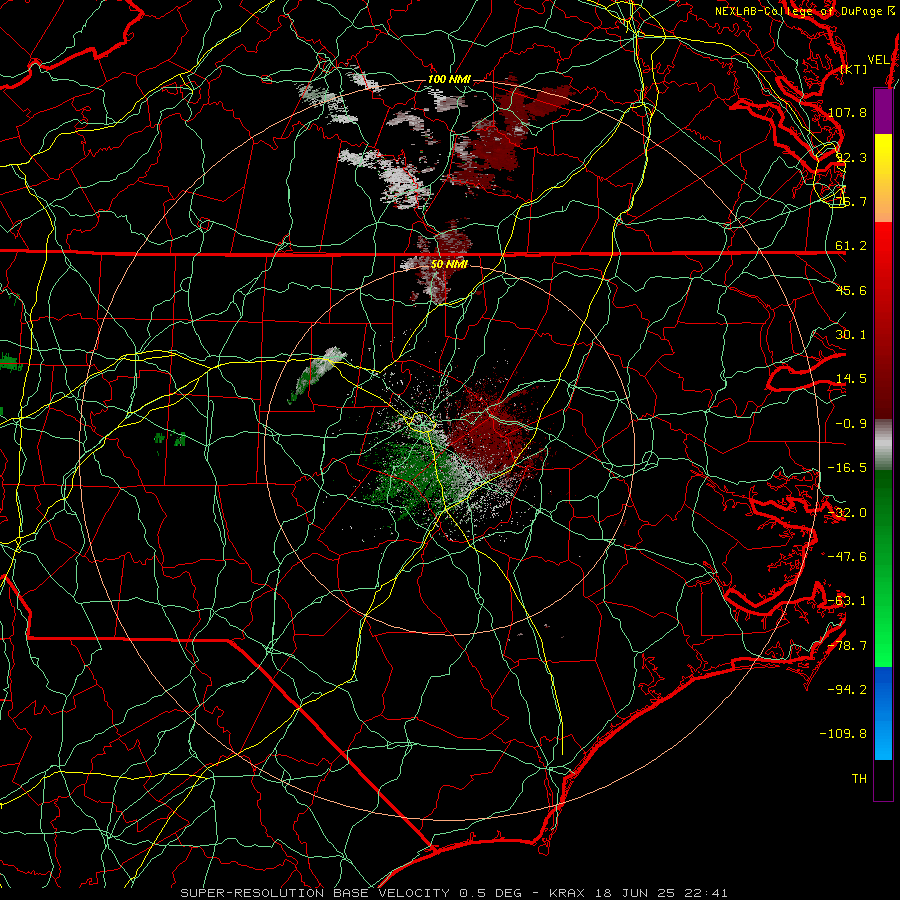Click the -63.1 legend value
This screenshot has height=900, width=900.
[847, 601]
